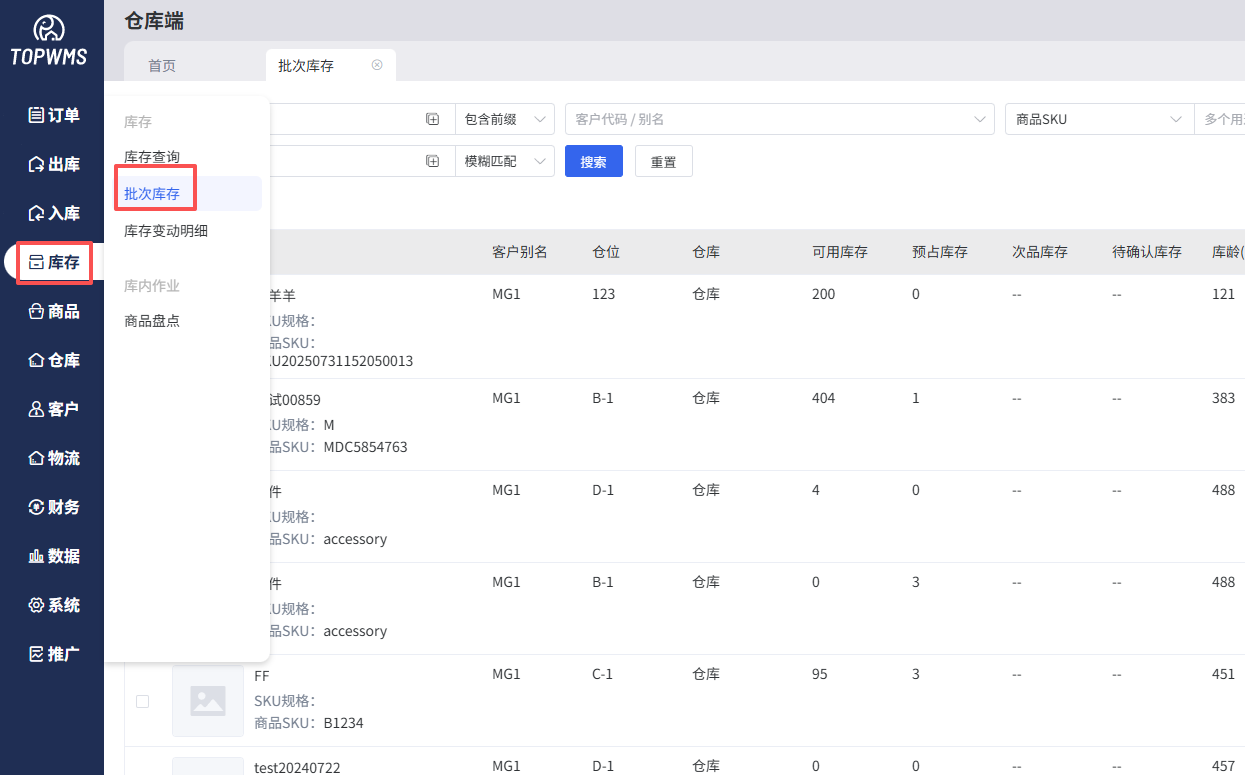
Task: Click the FF product image thumbnail
Action: [x=208, y=702]
